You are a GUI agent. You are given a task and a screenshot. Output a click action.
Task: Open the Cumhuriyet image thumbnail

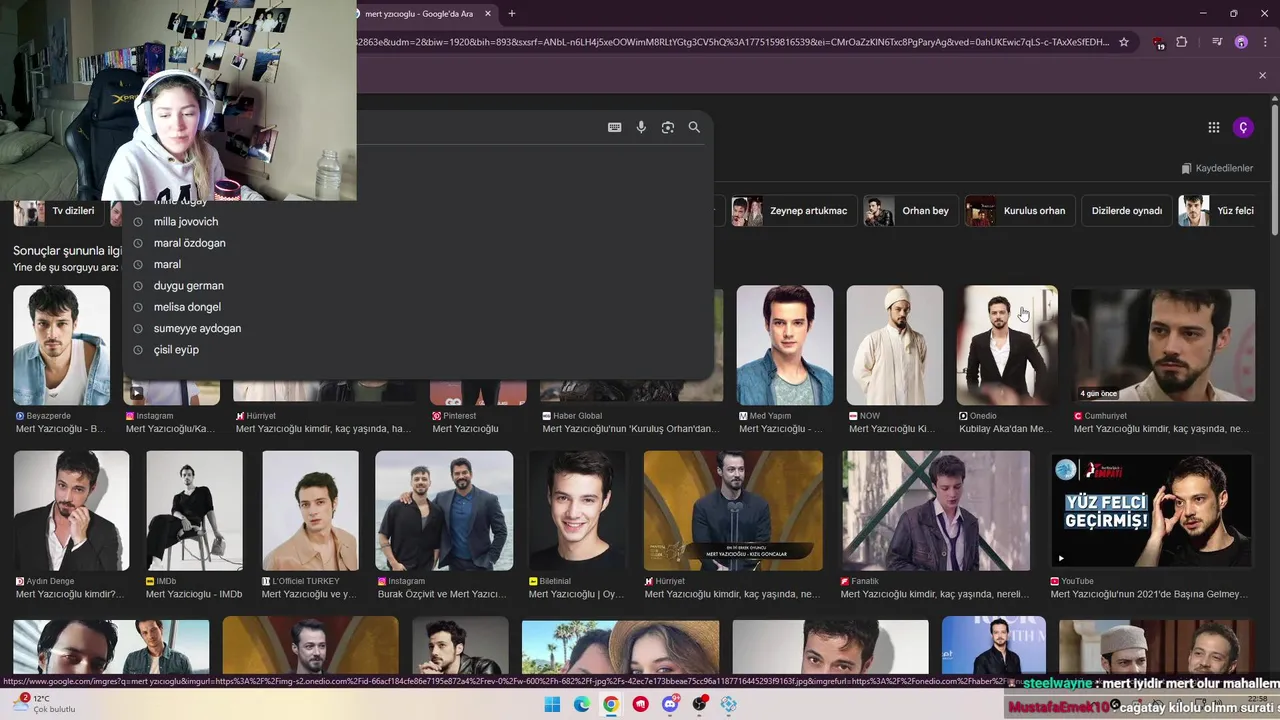[x=1163, y=345]
